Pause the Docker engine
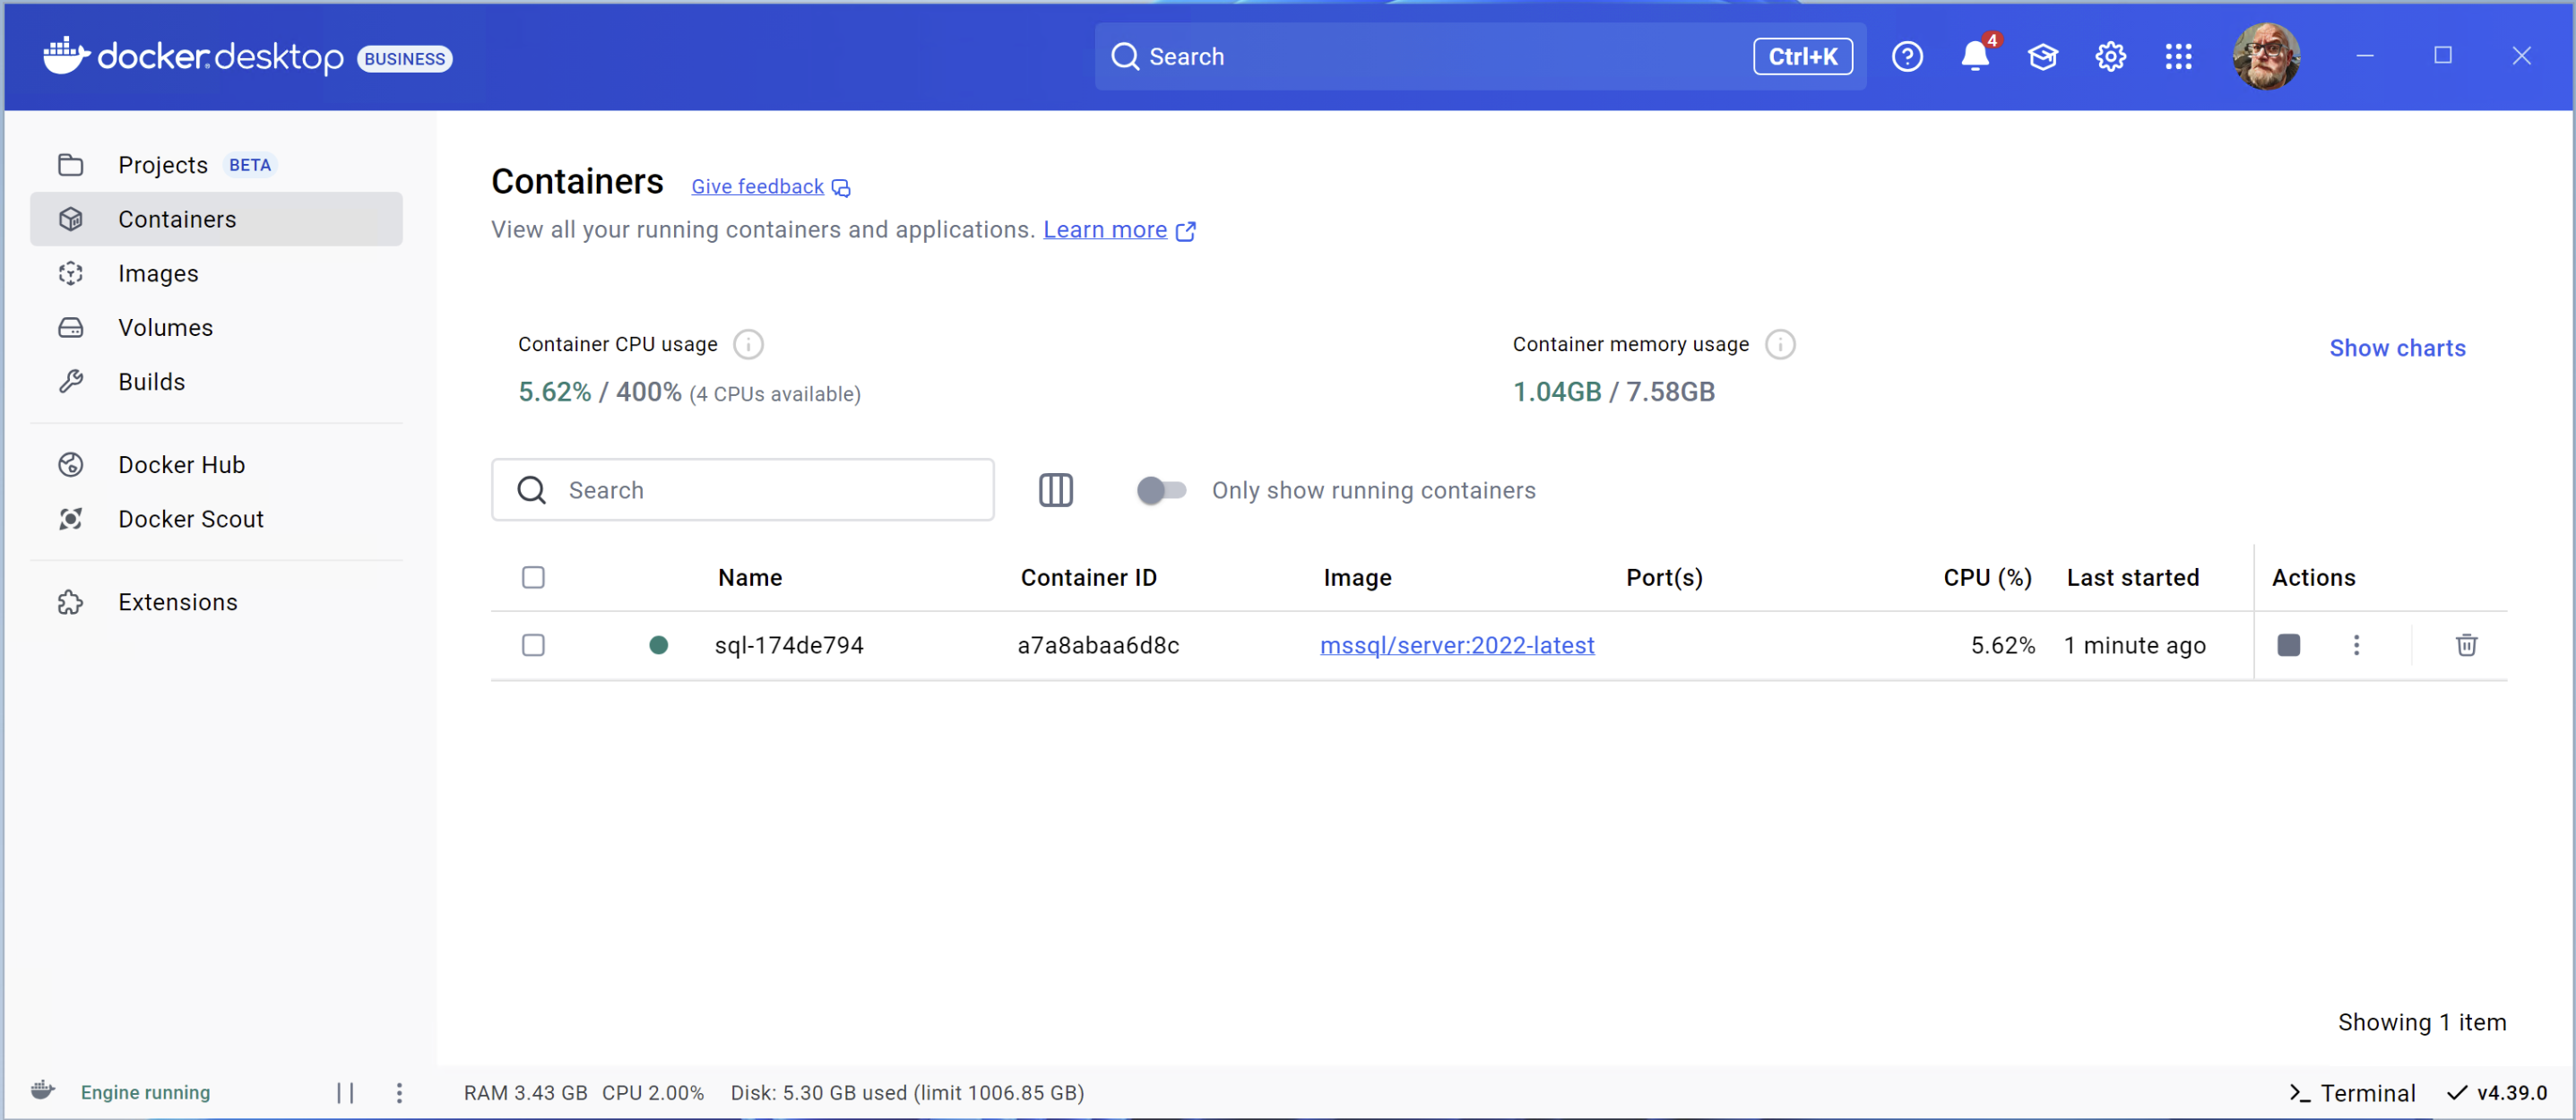This screenshot has width=2576, height=1120. click(x=345, y=1092)
